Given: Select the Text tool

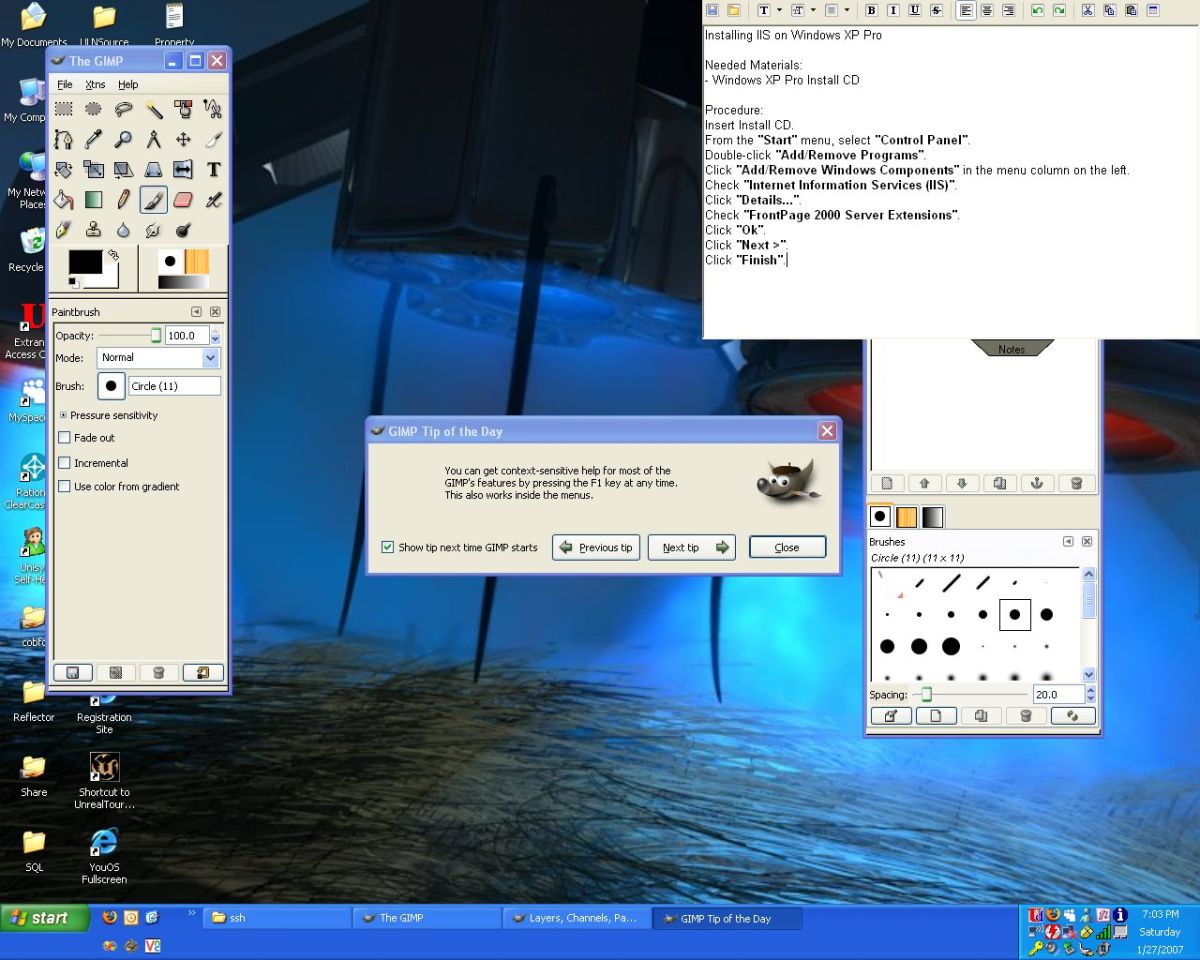Looking at the screenshot, I should pyautogui.click(x=213, y=170).
